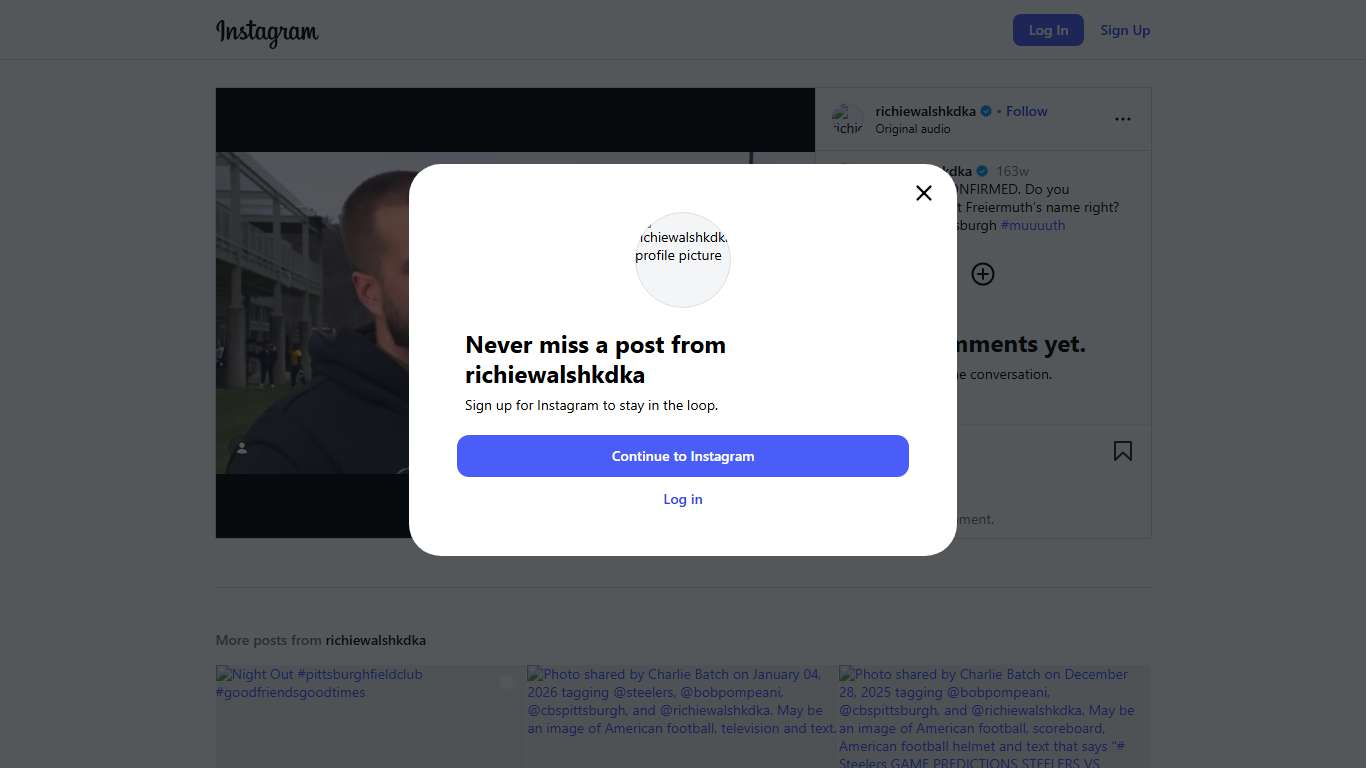Open the Charlie Batch January 04 post thumbnail

[682, 717]
